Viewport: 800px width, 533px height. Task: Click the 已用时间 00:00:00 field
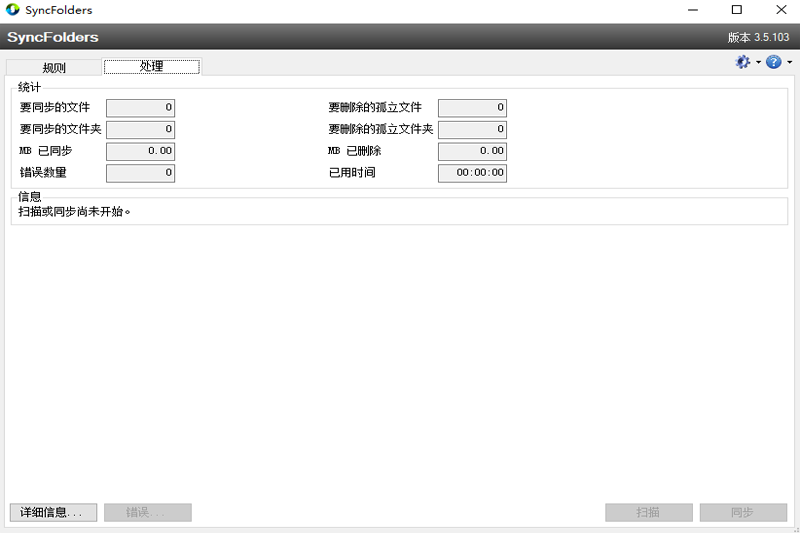(x=472, y=173)
